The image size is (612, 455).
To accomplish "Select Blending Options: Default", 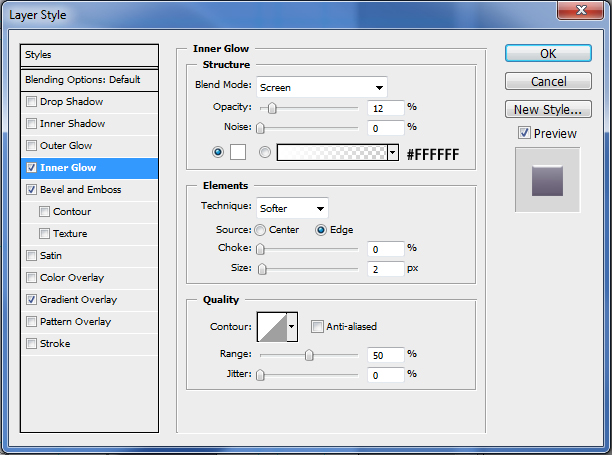I will coord(89,80).
